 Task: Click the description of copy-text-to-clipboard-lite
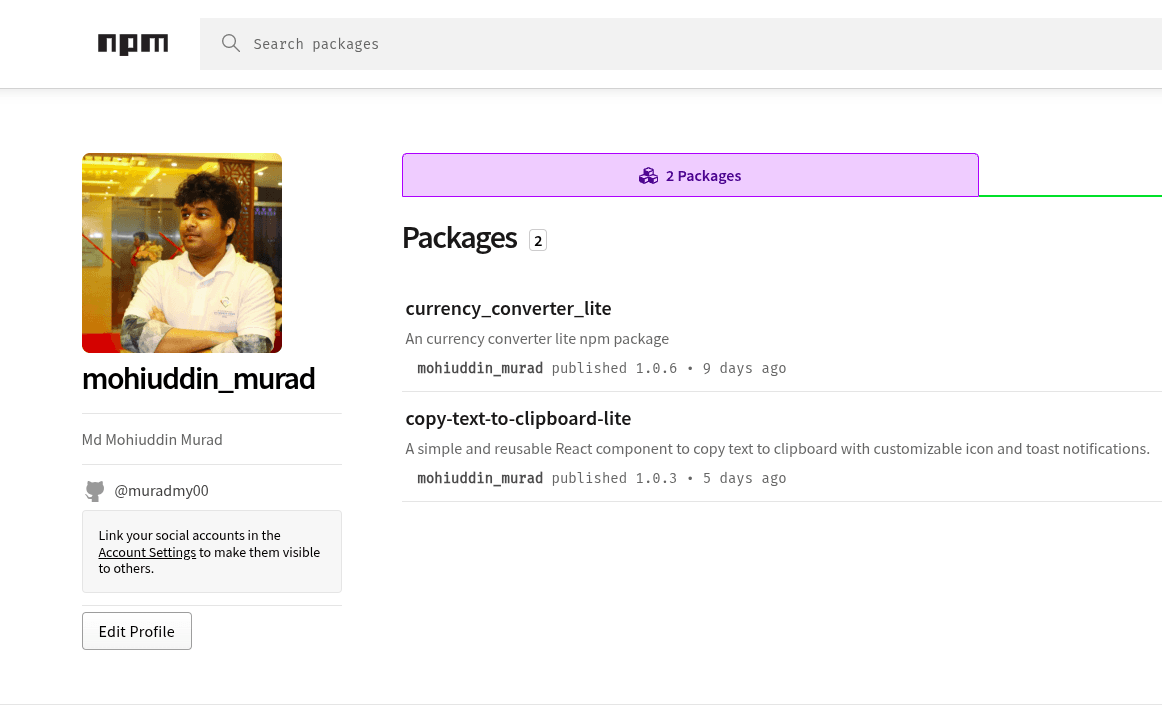coord(777,448)
